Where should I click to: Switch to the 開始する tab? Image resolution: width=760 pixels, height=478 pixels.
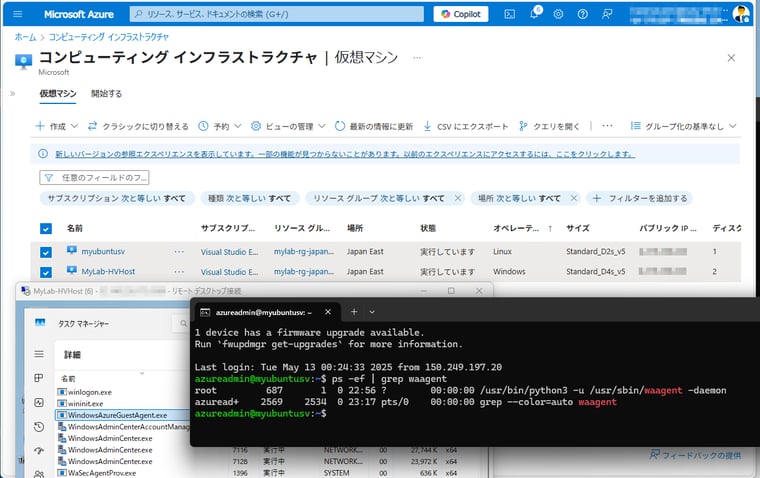point(107,94)
